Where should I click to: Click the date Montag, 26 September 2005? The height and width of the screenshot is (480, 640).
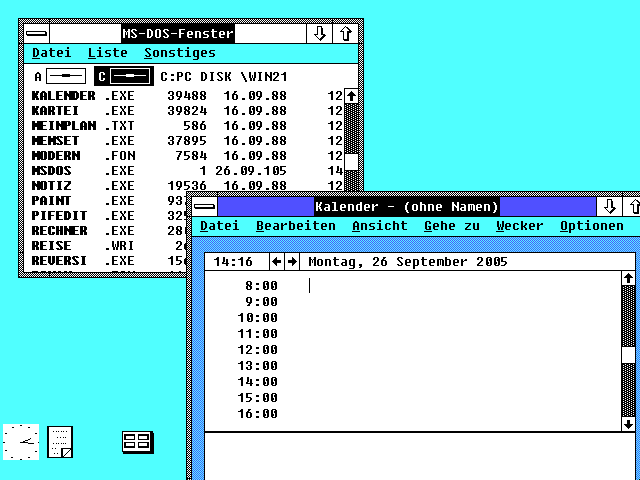coord(408,262)
